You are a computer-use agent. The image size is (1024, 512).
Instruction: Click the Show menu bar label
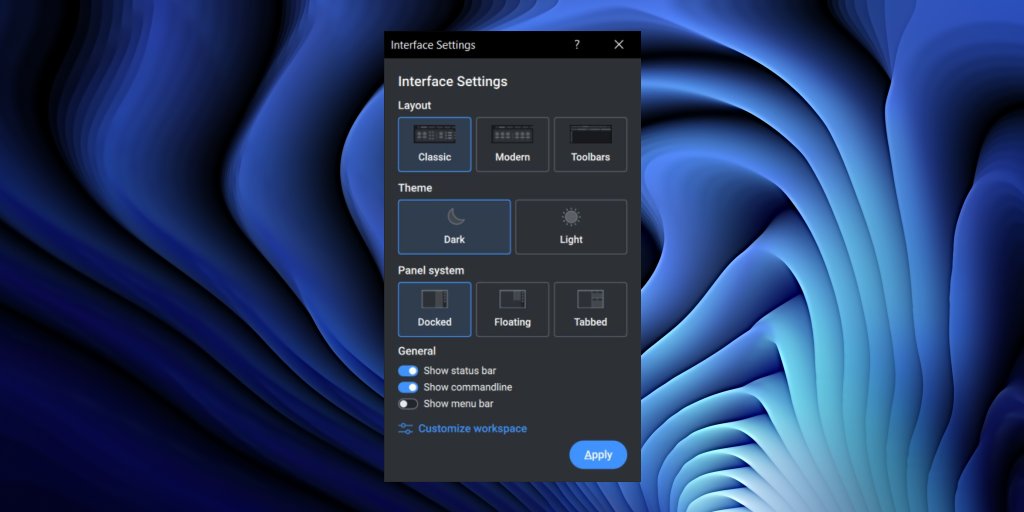(x=458, y=404)
